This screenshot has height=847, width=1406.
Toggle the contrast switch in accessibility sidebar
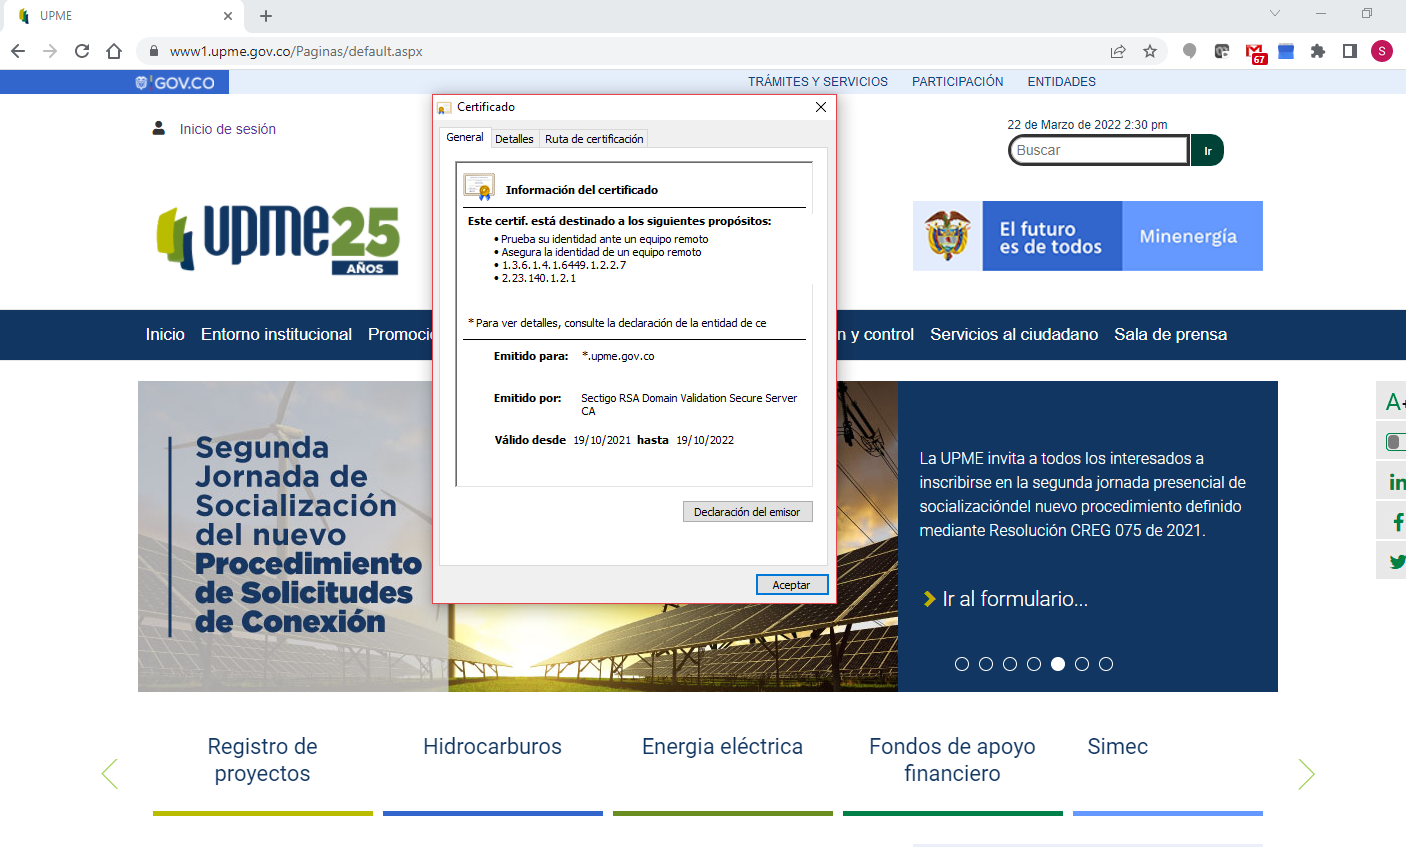[x=1394, y=442]
